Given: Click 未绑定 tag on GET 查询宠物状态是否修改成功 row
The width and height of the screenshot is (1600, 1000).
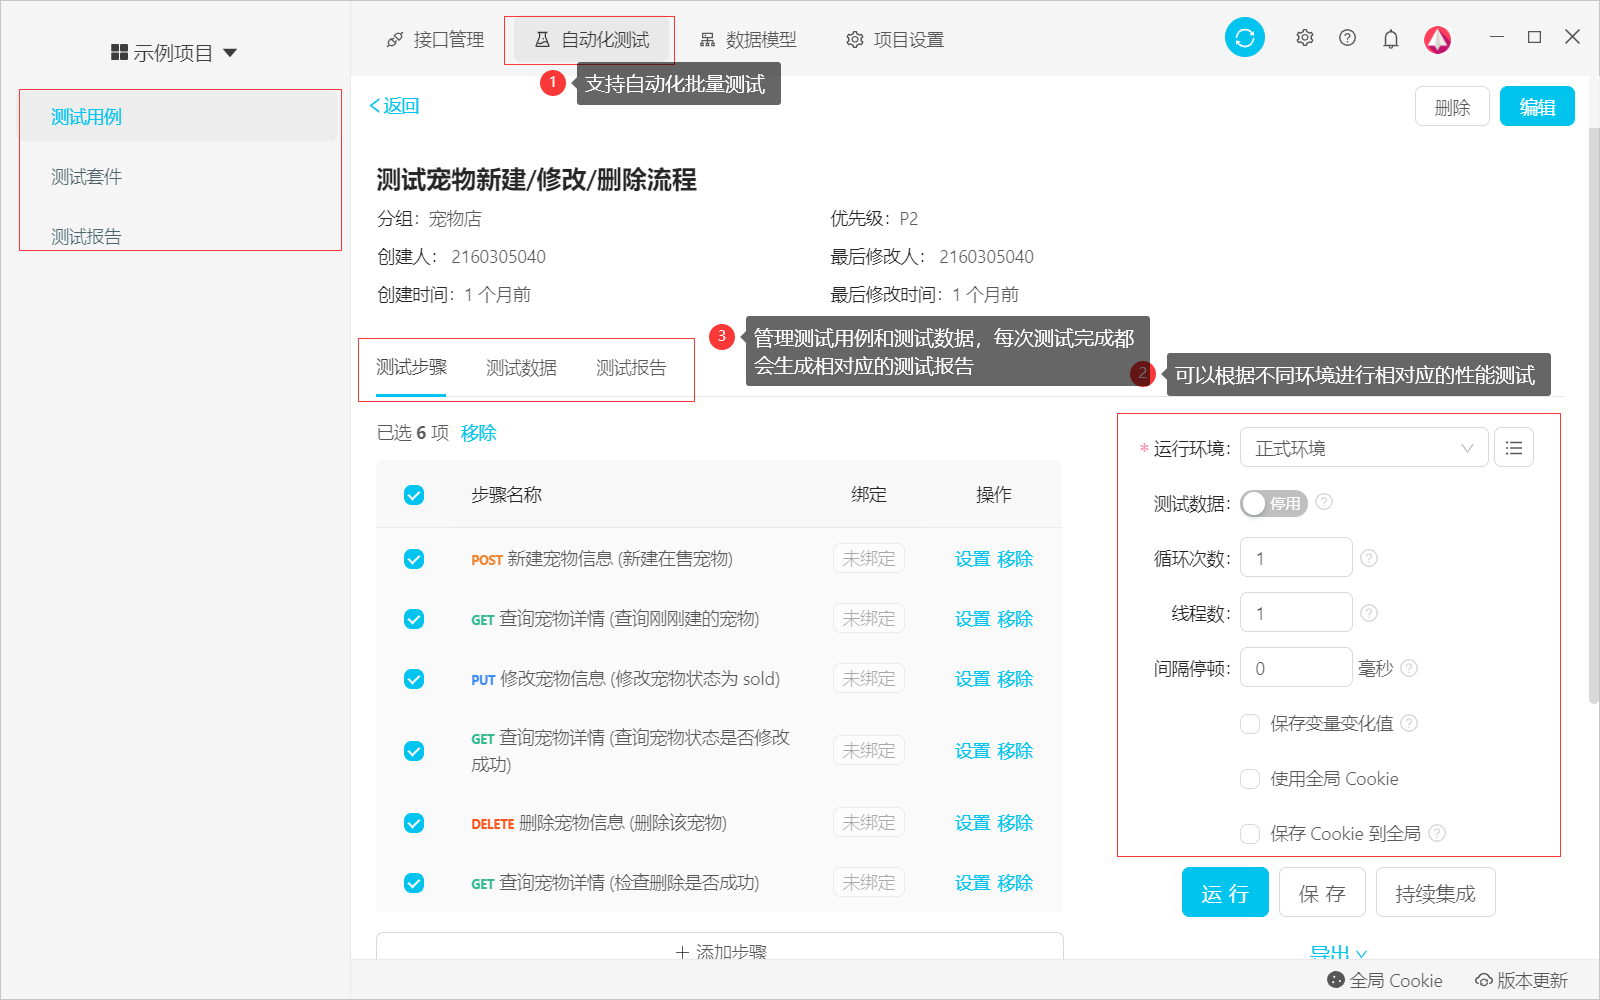Looking at the screenshot, I should 869,750.
